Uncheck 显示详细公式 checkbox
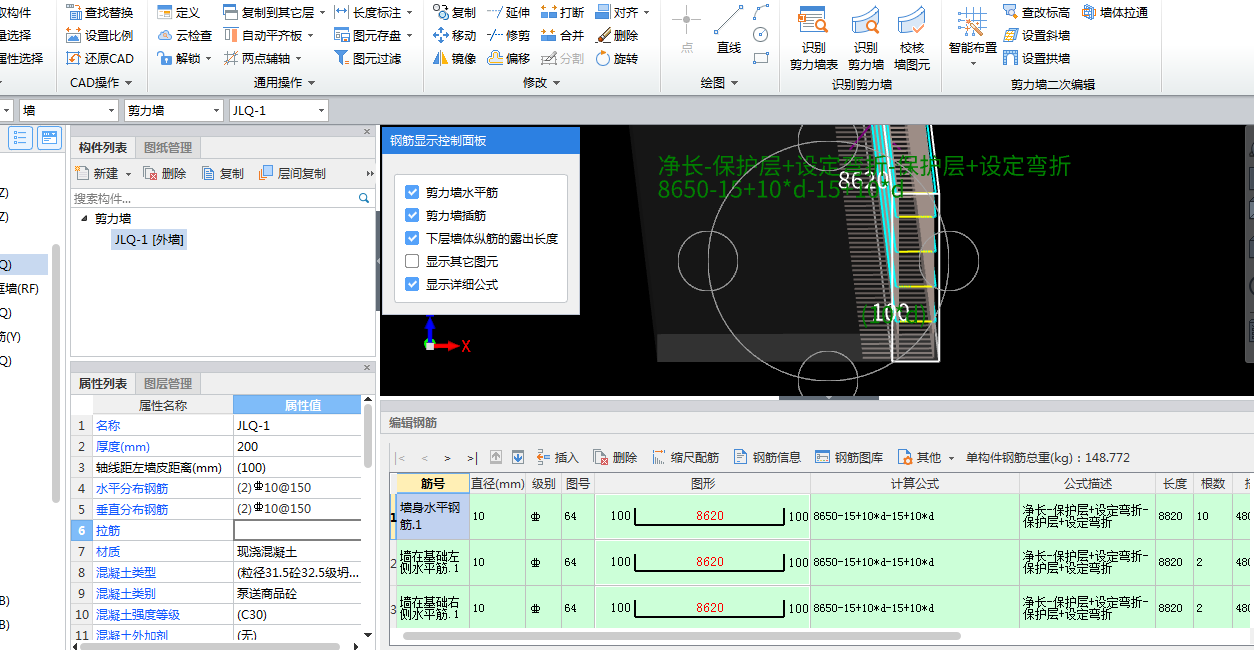Image resolution: width=1254 pixels, height=650 pixels. (x=412, y=284)
